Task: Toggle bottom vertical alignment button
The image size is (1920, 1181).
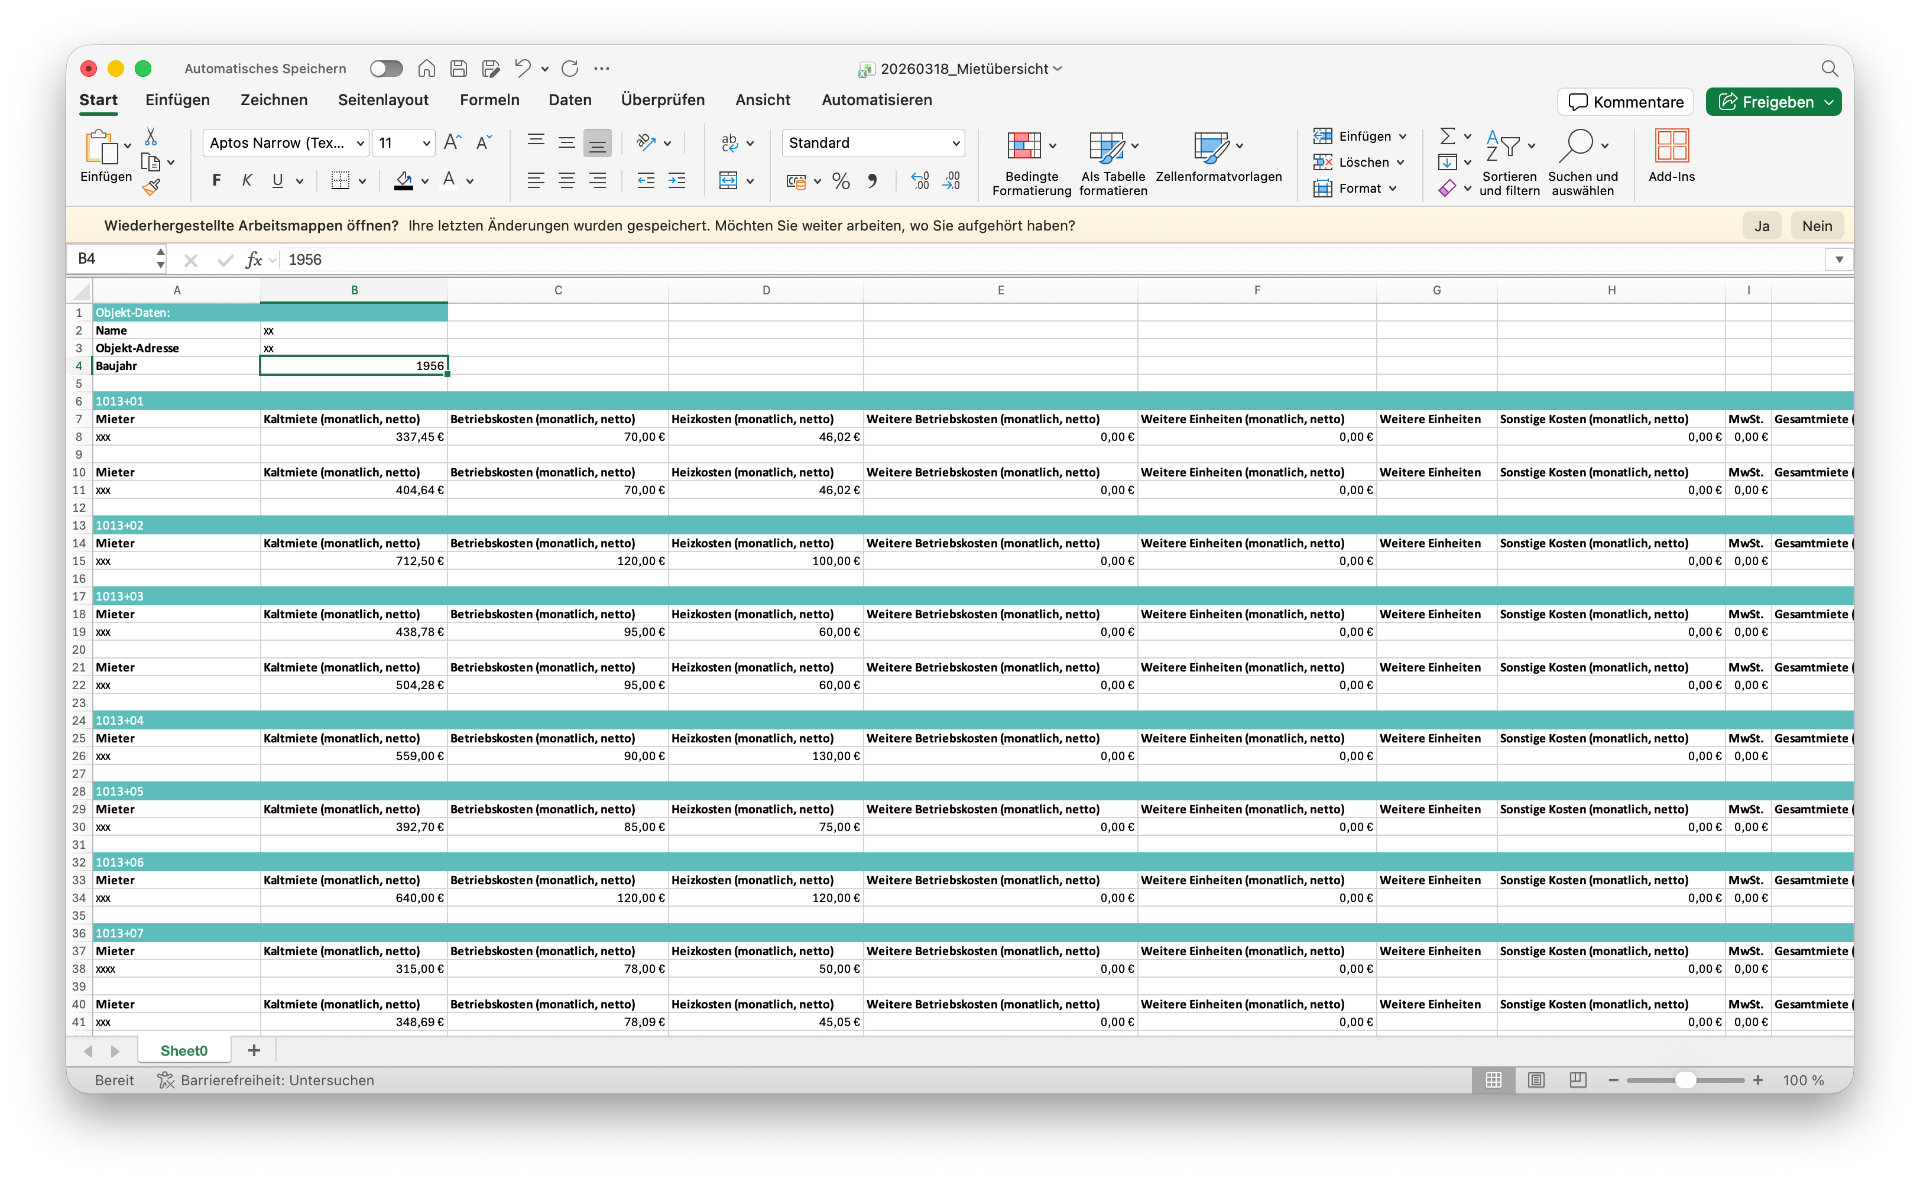Action: click(x=597, y=143)
